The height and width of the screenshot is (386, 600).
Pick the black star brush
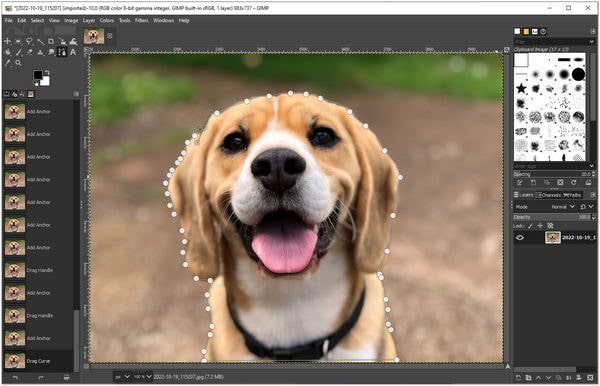[x=521, y=89]
